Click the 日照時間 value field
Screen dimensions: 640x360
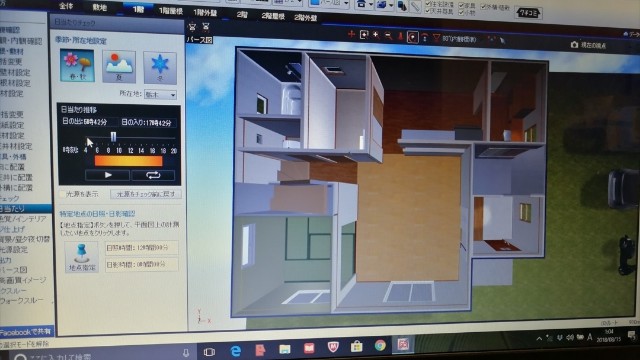(x=142, y=248)
